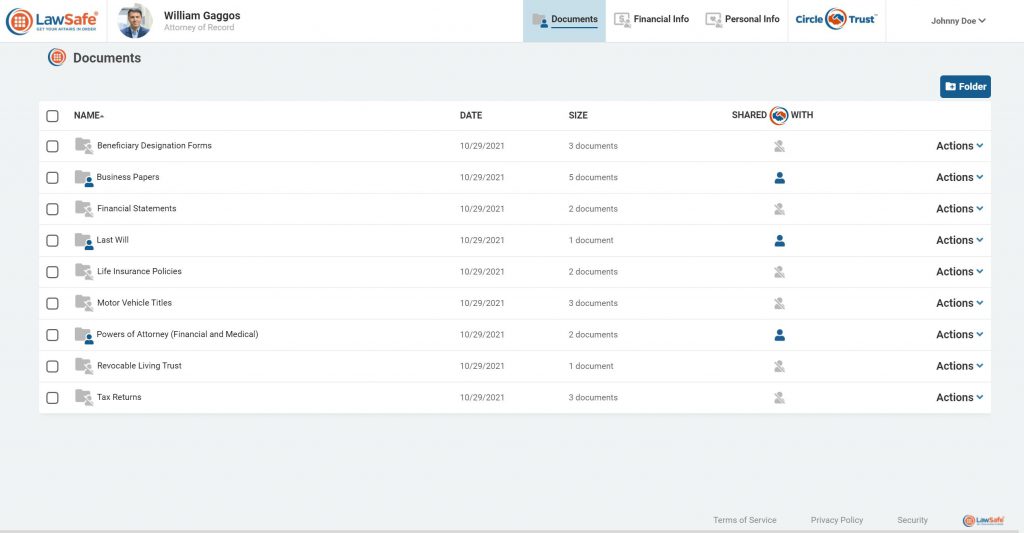Image resolution: width=1024 pixels, height=533 pixels.
Task: Switch to the Personal Info tab
Action: [743, 20]
